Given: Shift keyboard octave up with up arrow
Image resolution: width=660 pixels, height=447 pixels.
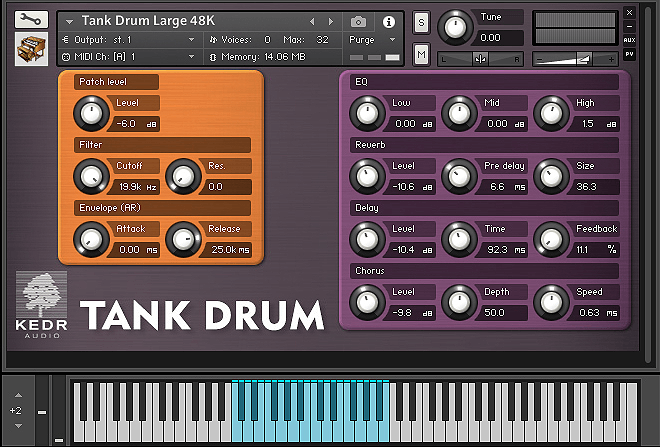Looking at the screenshot, I should [x=18, y=395].
